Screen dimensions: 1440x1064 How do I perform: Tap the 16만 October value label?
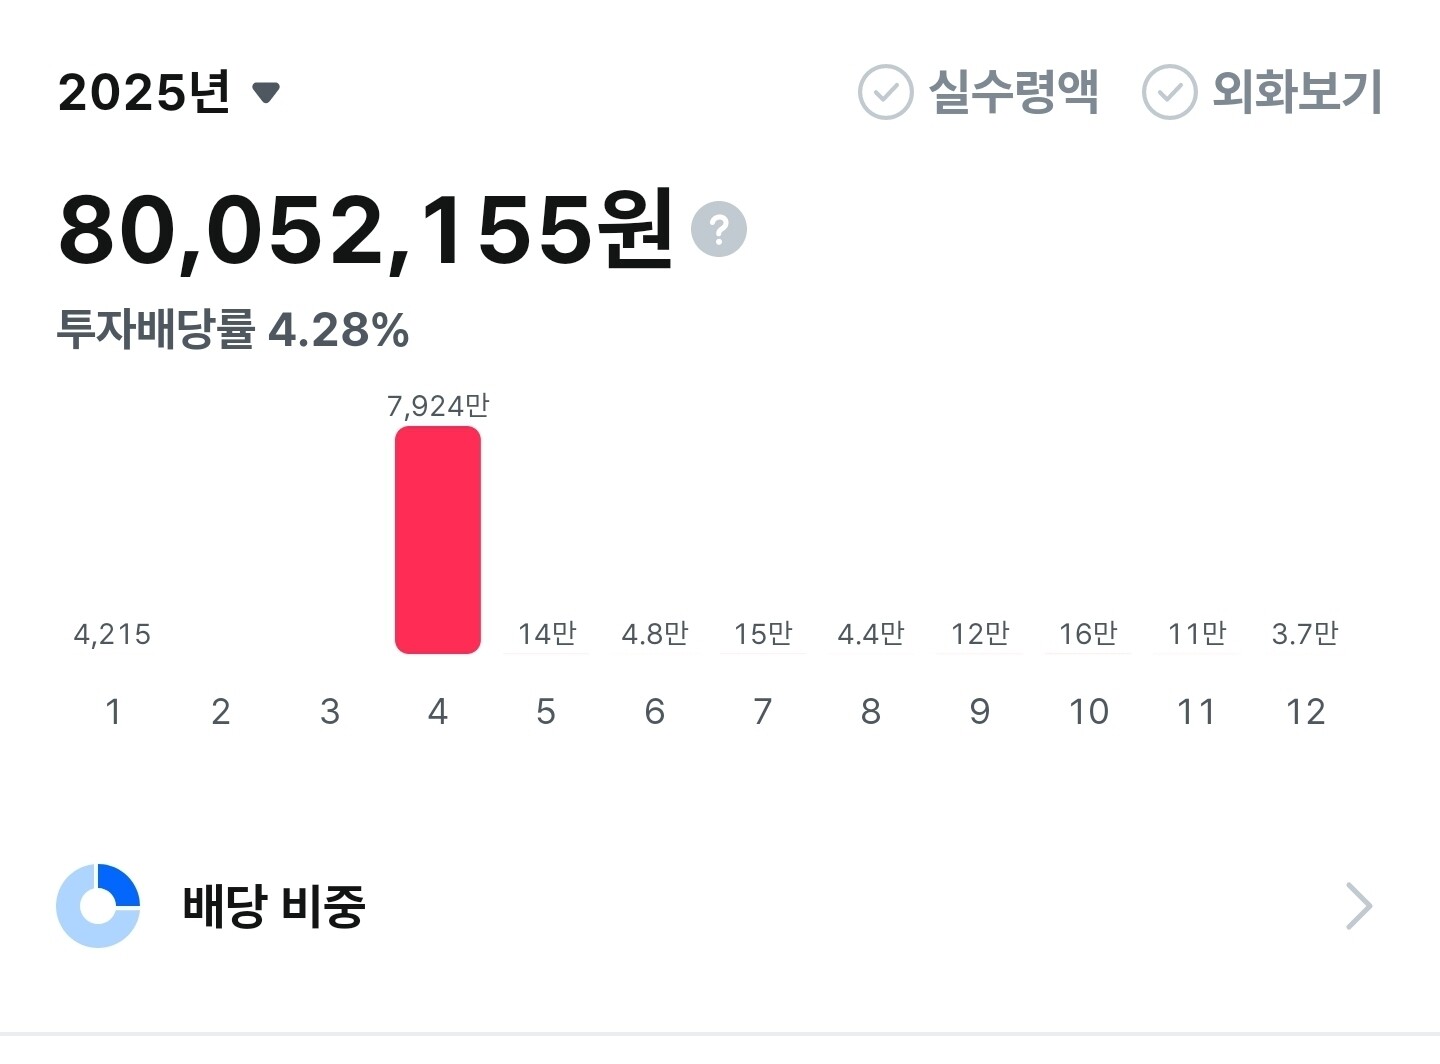point(1088,633)
